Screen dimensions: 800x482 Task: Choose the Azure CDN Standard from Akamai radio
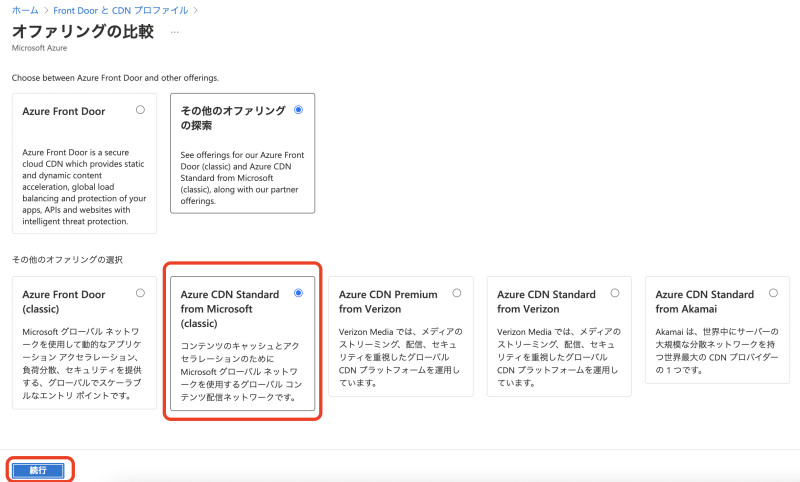point(773,293)
